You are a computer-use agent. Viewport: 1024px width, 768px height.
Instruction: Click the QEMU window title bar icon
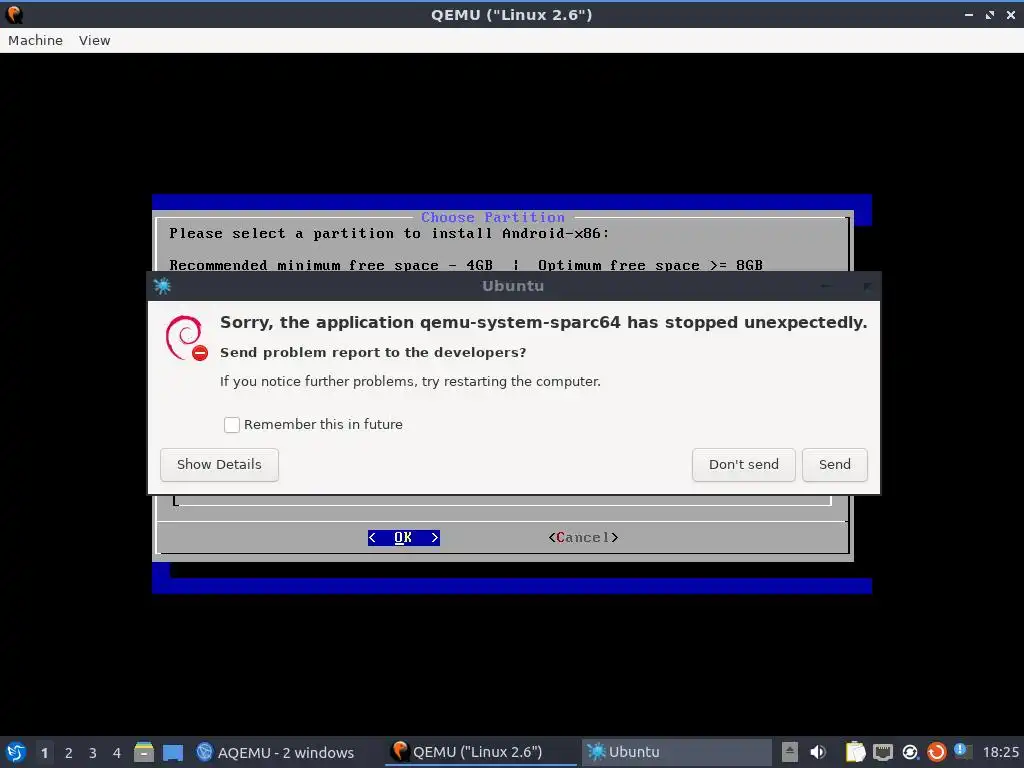pos(14,14)
